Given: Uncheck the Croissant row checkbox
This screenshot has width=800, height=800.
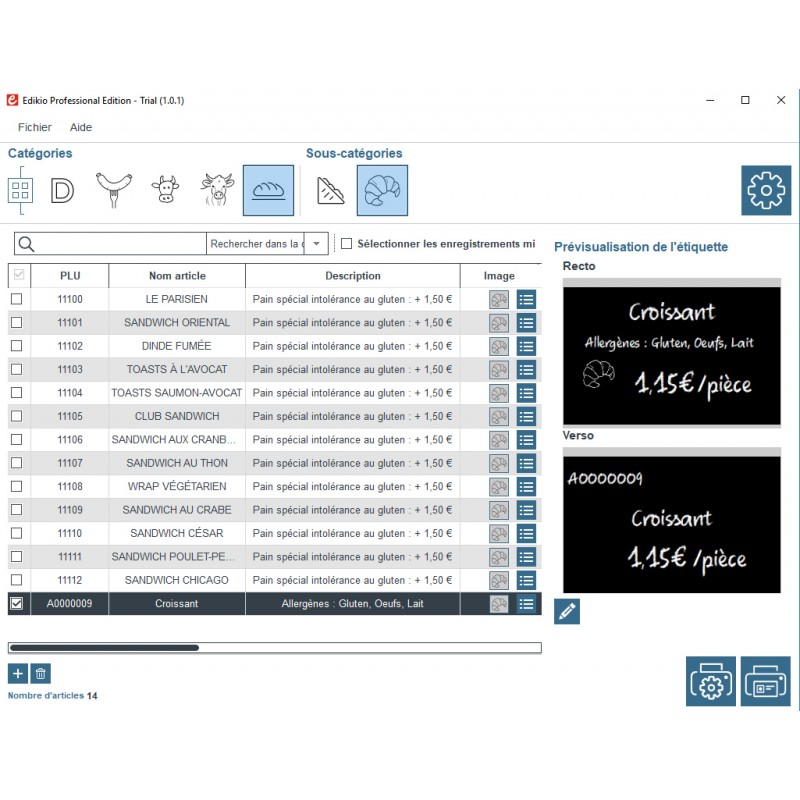Looking at the screenshot, I should pyautogui.click(x=17, y=604).
